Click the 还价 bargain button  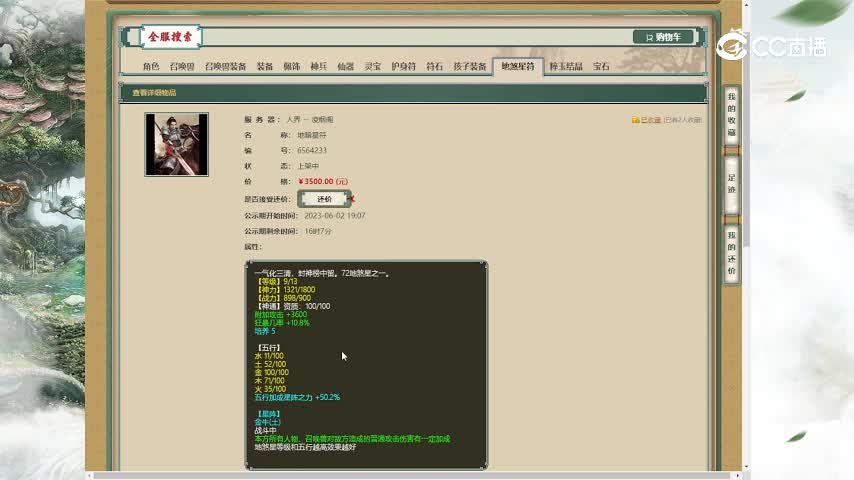click(325, 199)
